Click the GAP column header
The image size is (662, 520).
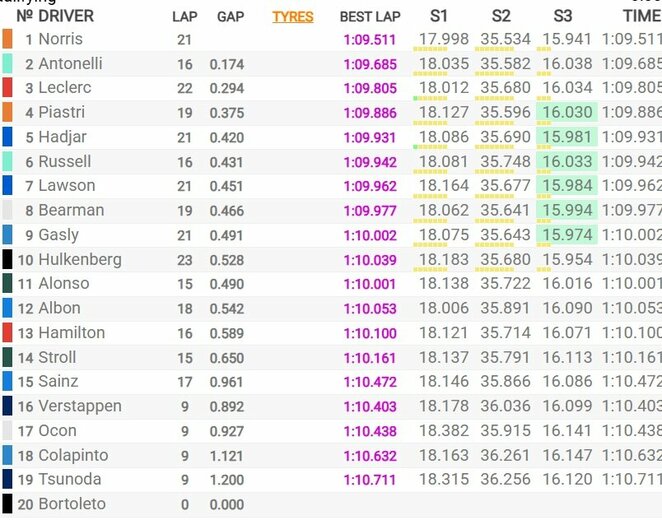[x=230, y=16]
